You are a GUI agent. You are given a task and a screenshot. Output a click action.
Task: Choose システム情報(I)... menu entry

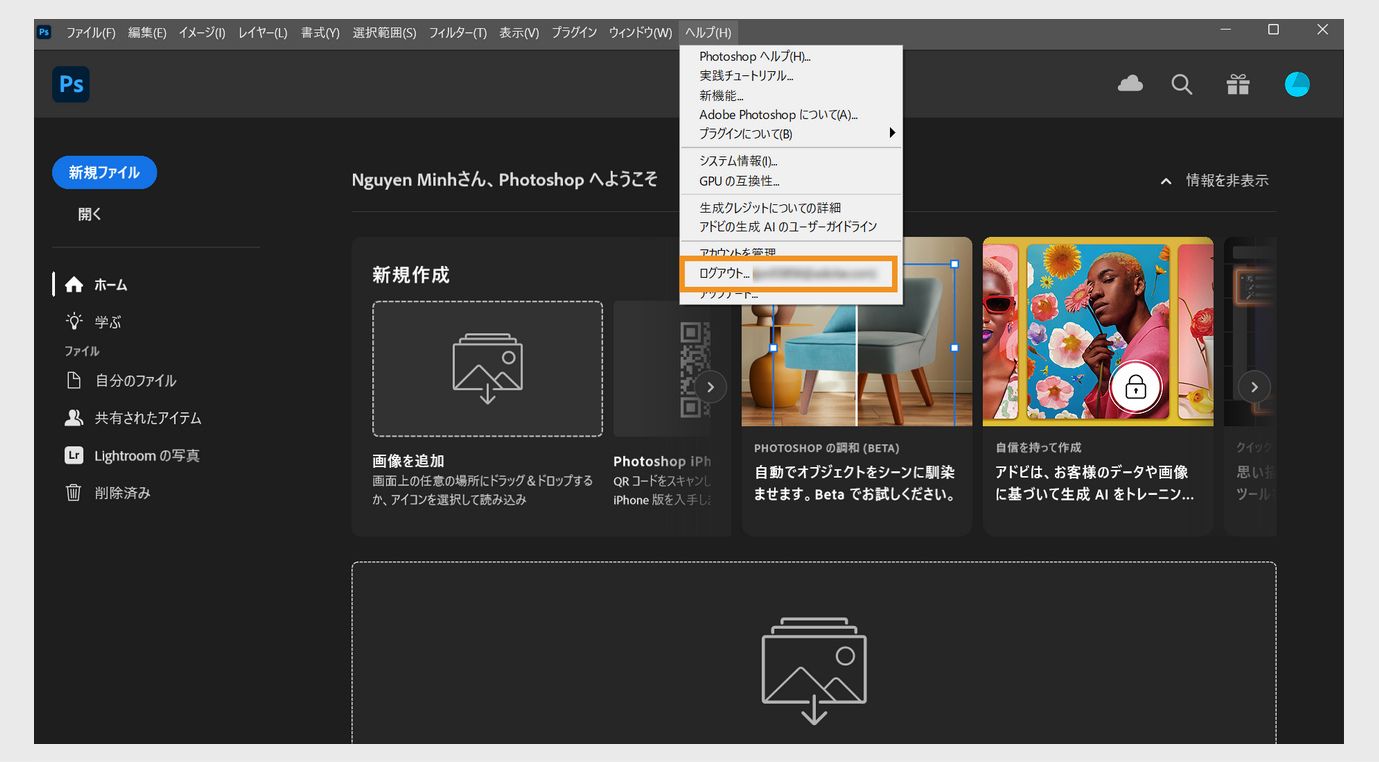coord(791,161)
